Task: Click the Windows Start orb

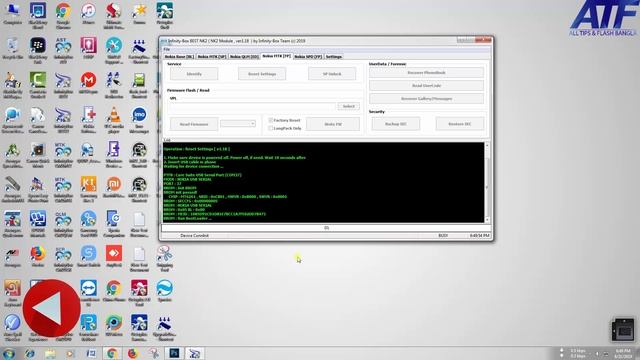Action: pyautogui.click(x=9, y=353)
